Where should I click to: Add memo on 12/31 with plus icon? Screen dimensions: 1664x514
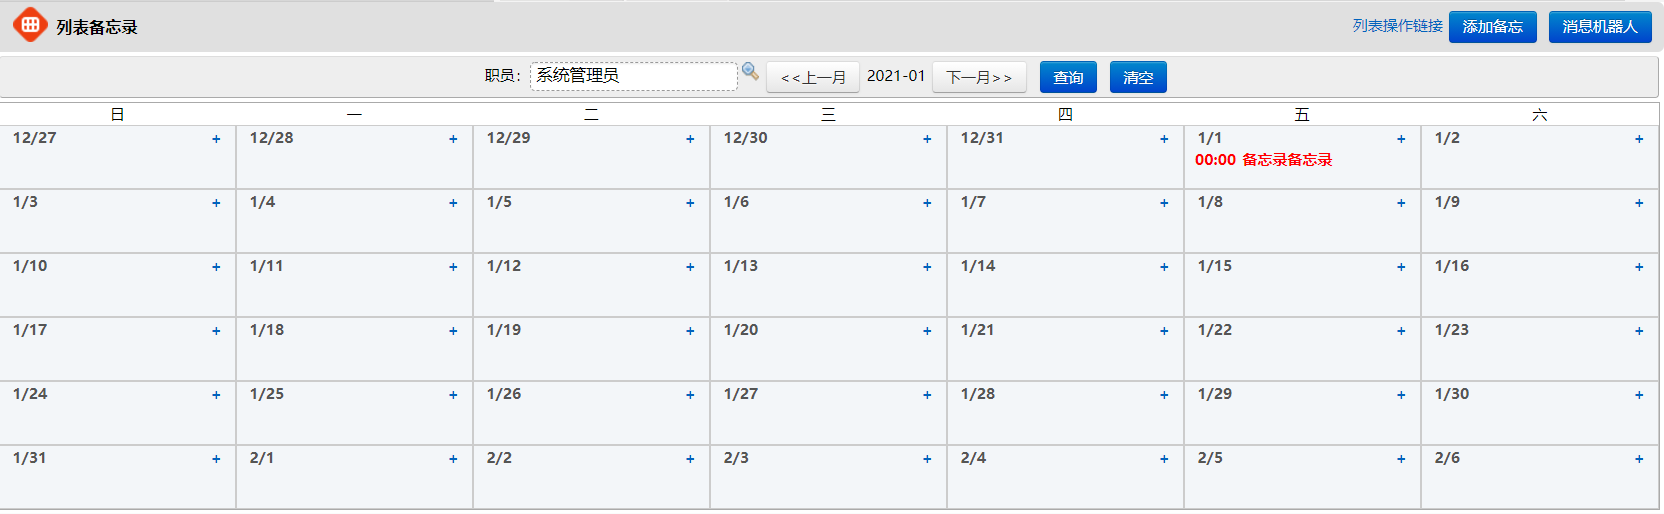[1164, 139]
